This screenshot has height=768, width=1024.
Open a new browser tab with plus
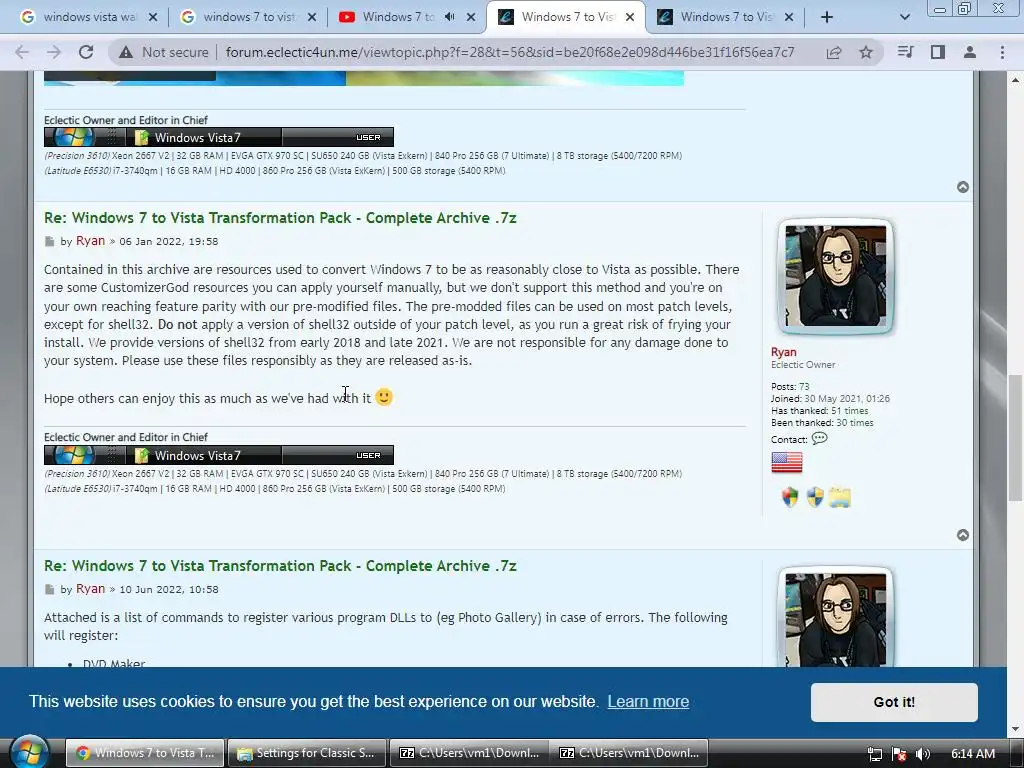827,17
